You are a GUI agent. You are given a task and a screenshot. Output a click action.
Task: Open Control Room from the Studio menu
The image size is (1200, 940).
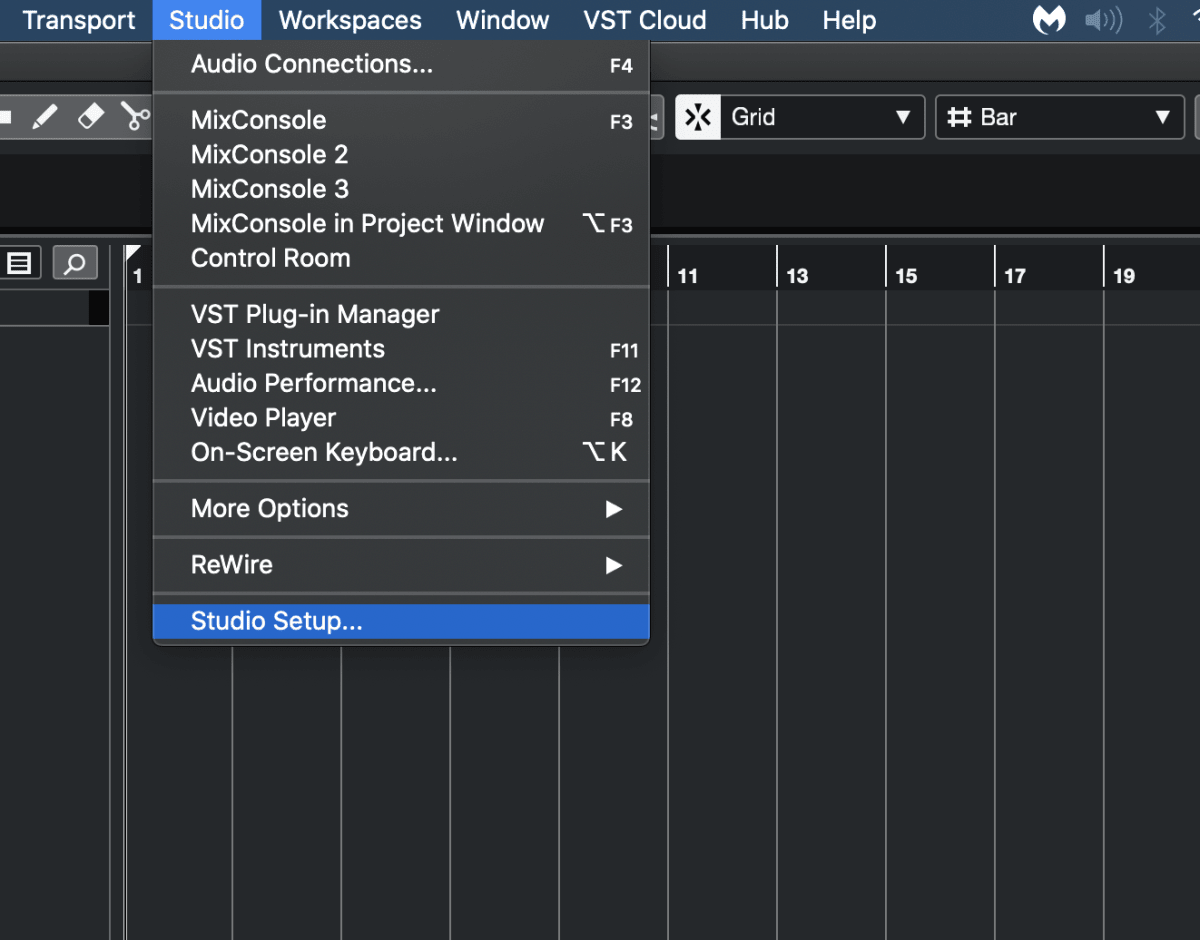(x=401, y=258)
